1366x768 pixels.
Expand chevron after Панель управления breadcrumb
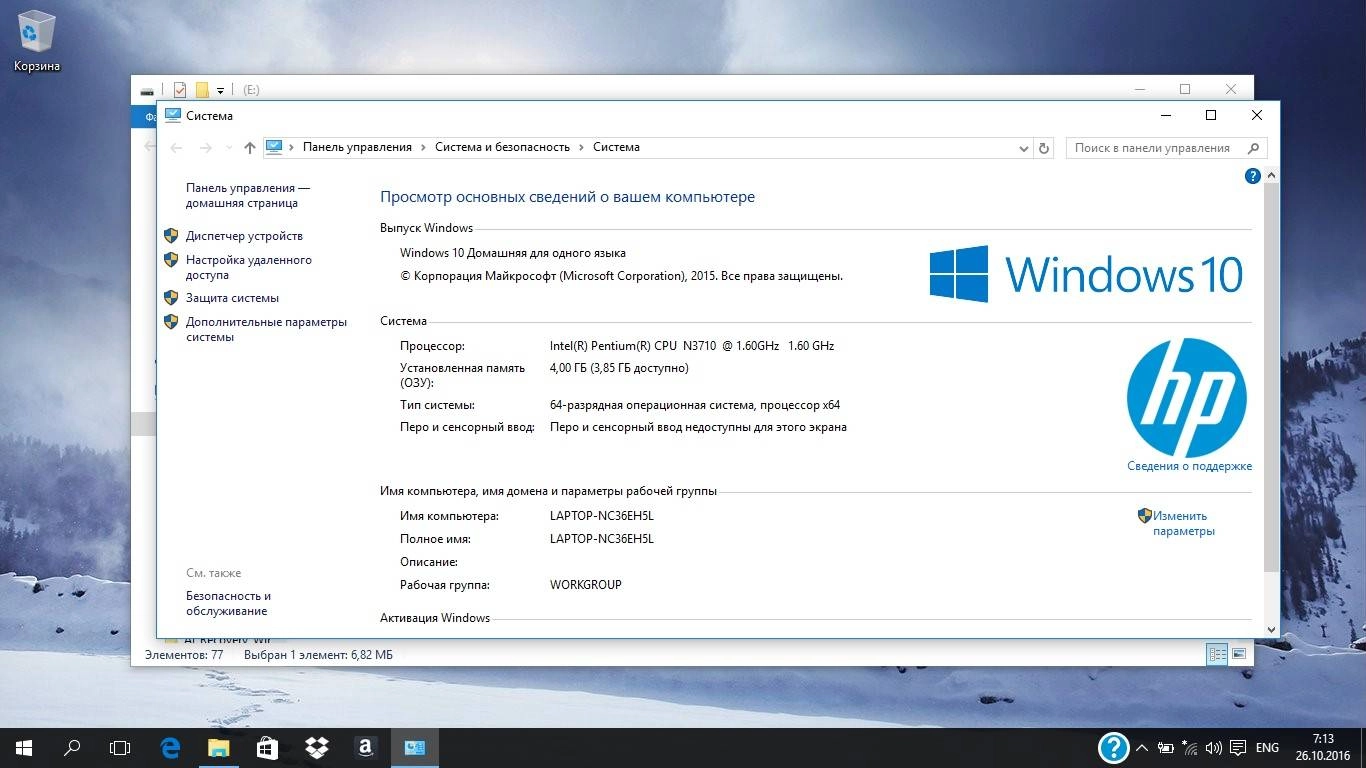pyautogui.click(x=424, y=147)
